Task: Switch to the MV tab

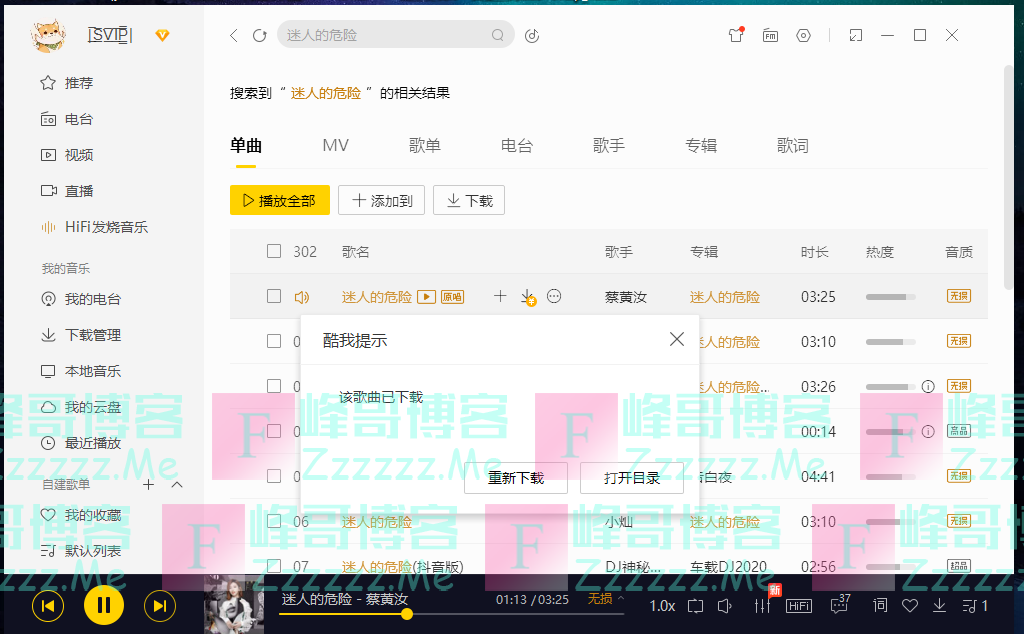Action: click(335, 146)
